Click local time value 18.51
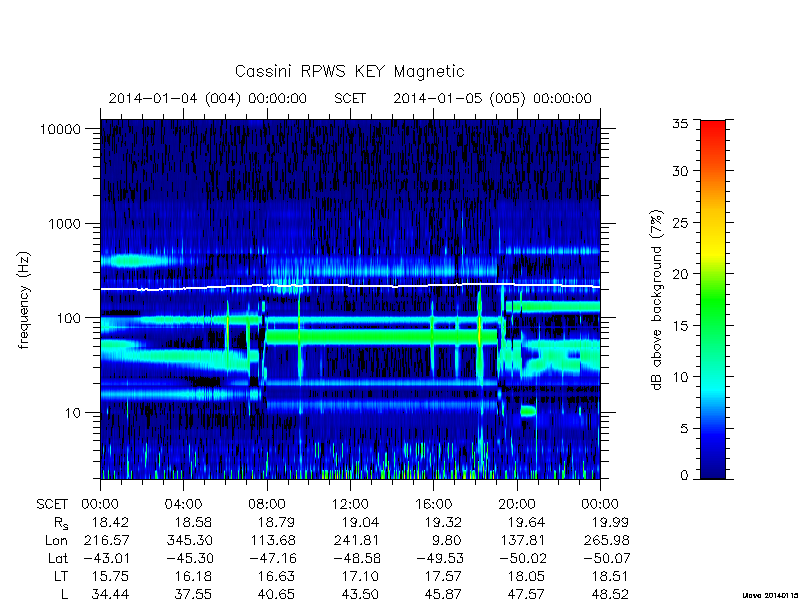 610,576
